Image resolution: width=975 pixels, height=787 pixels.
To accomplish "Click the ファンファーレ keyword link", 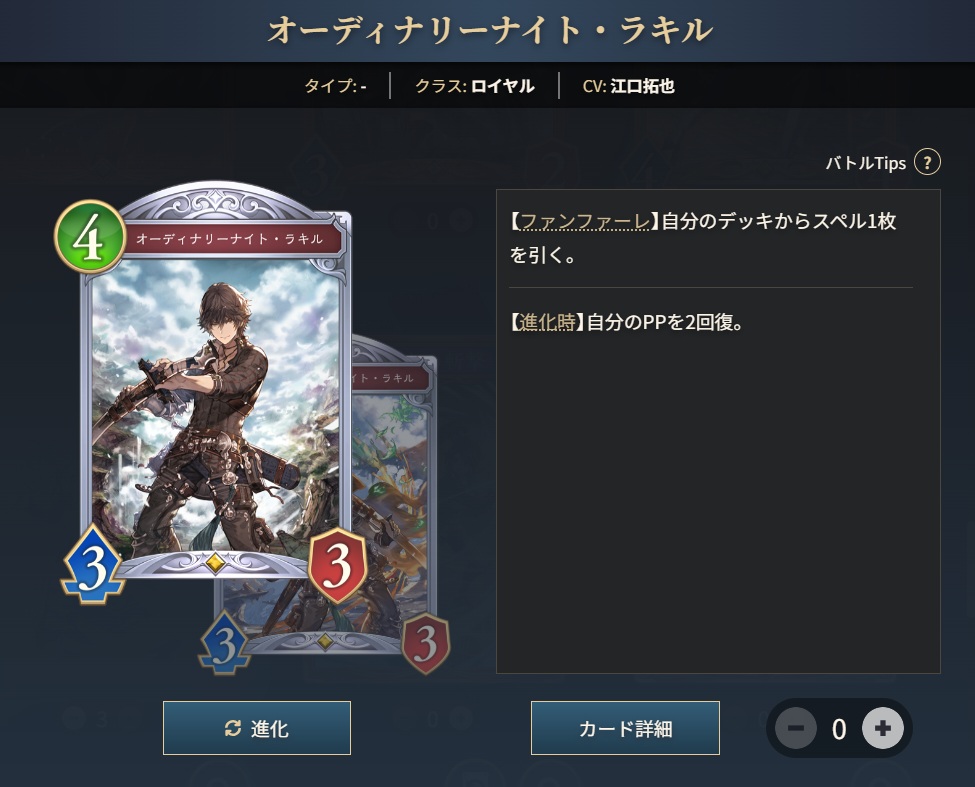I will 585,221.
